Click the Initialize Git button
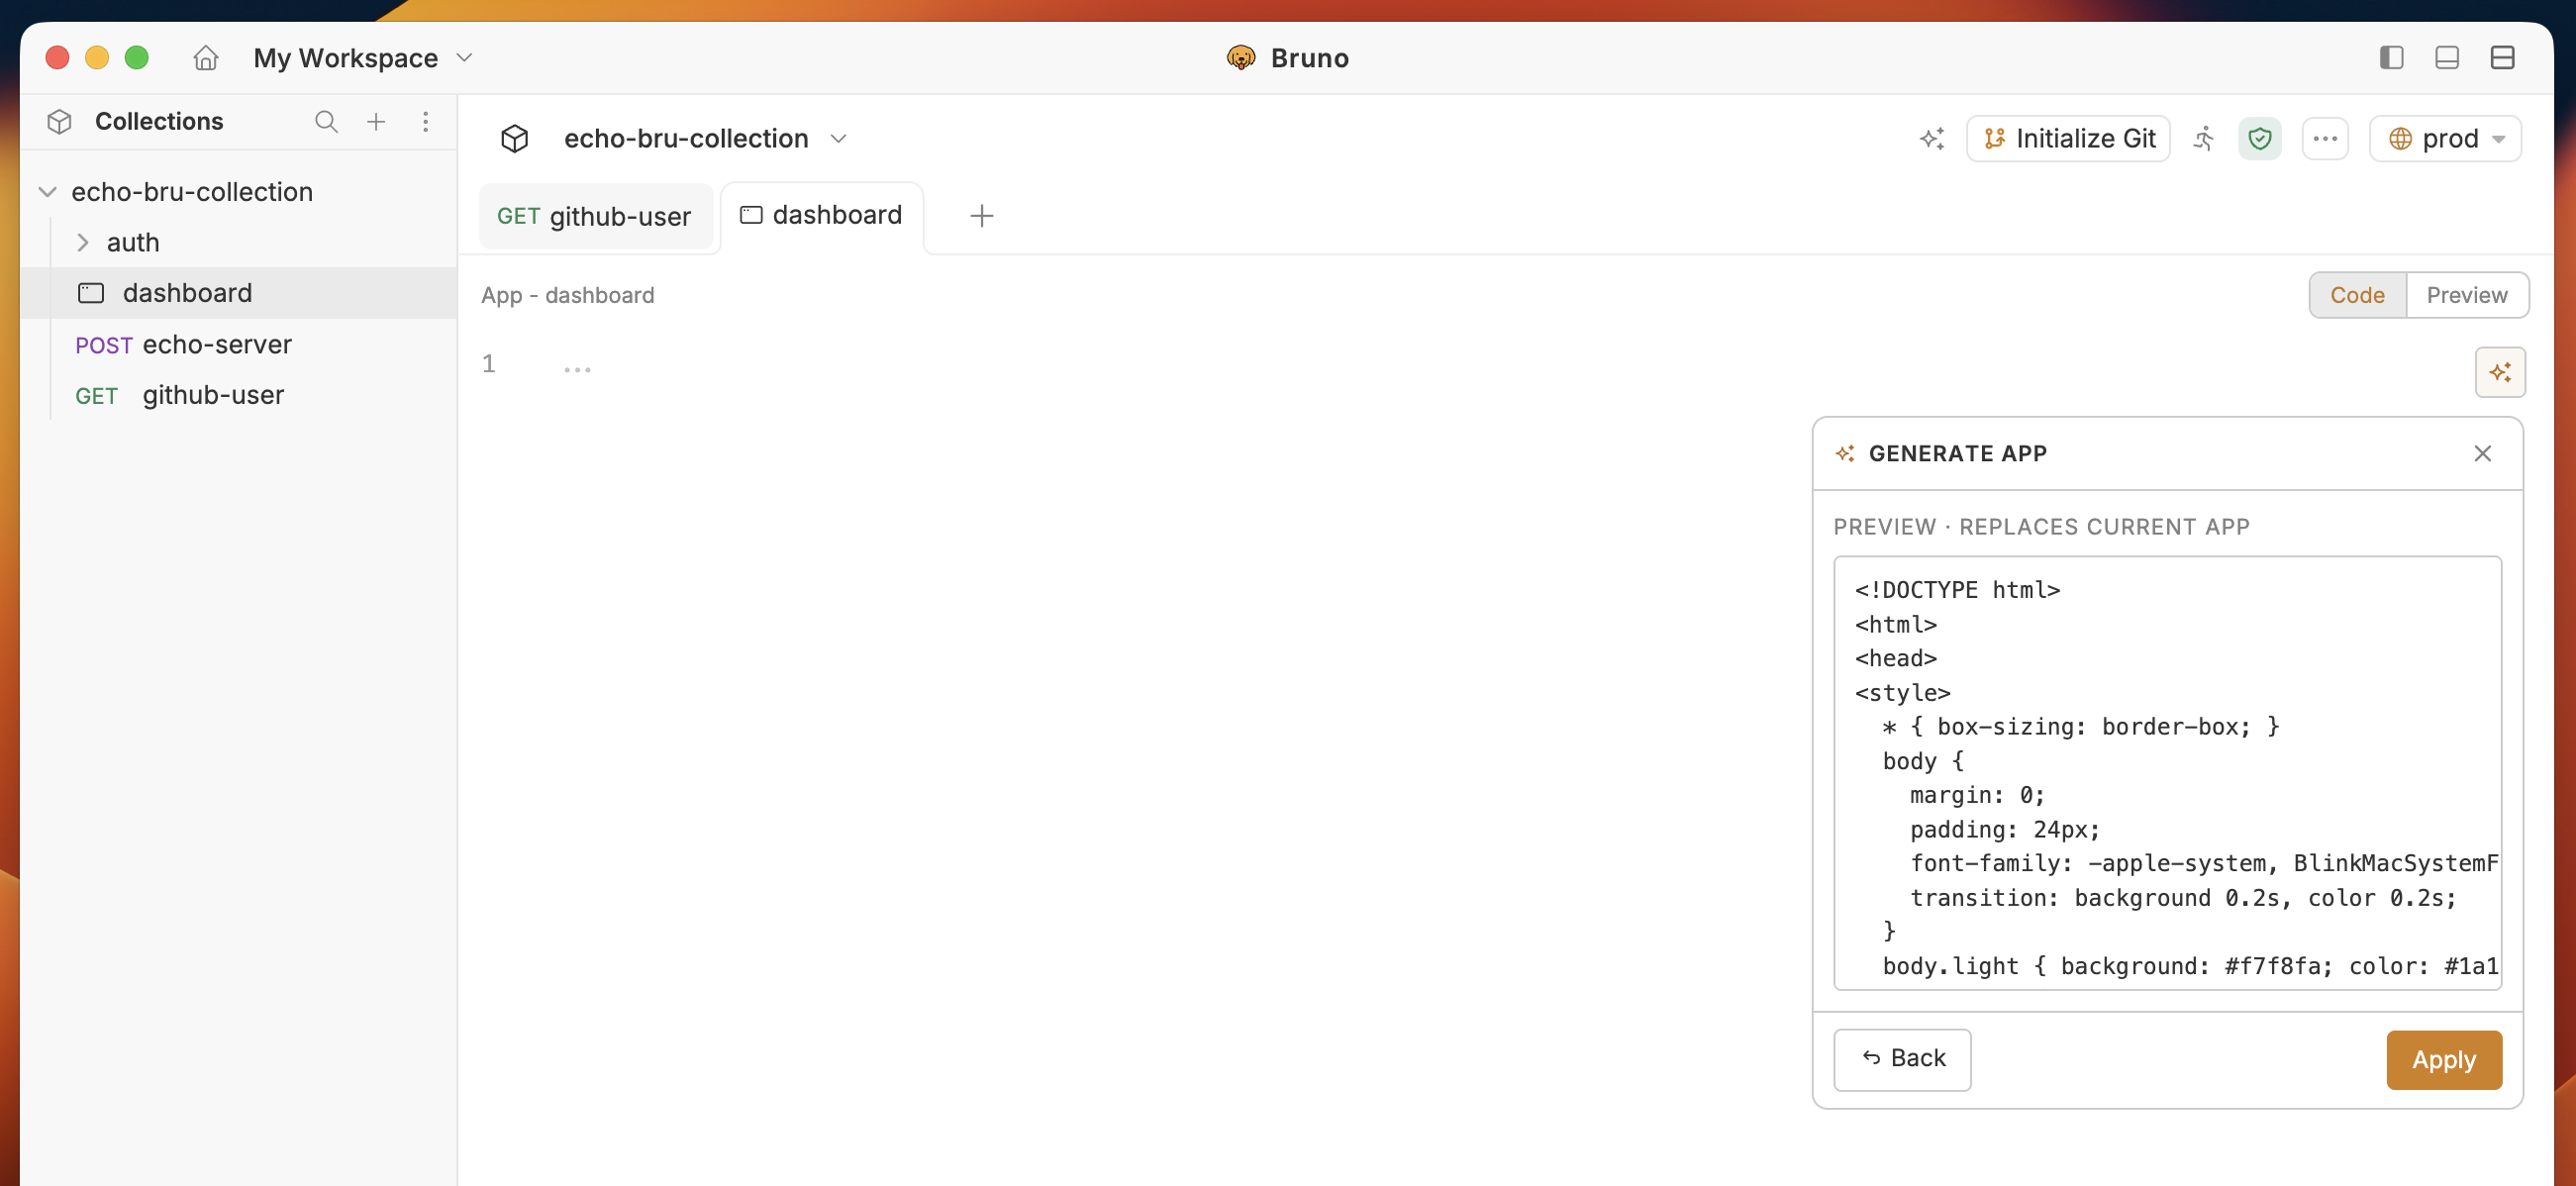The image size is (2576, 1186). click(x=2068, y=139)
